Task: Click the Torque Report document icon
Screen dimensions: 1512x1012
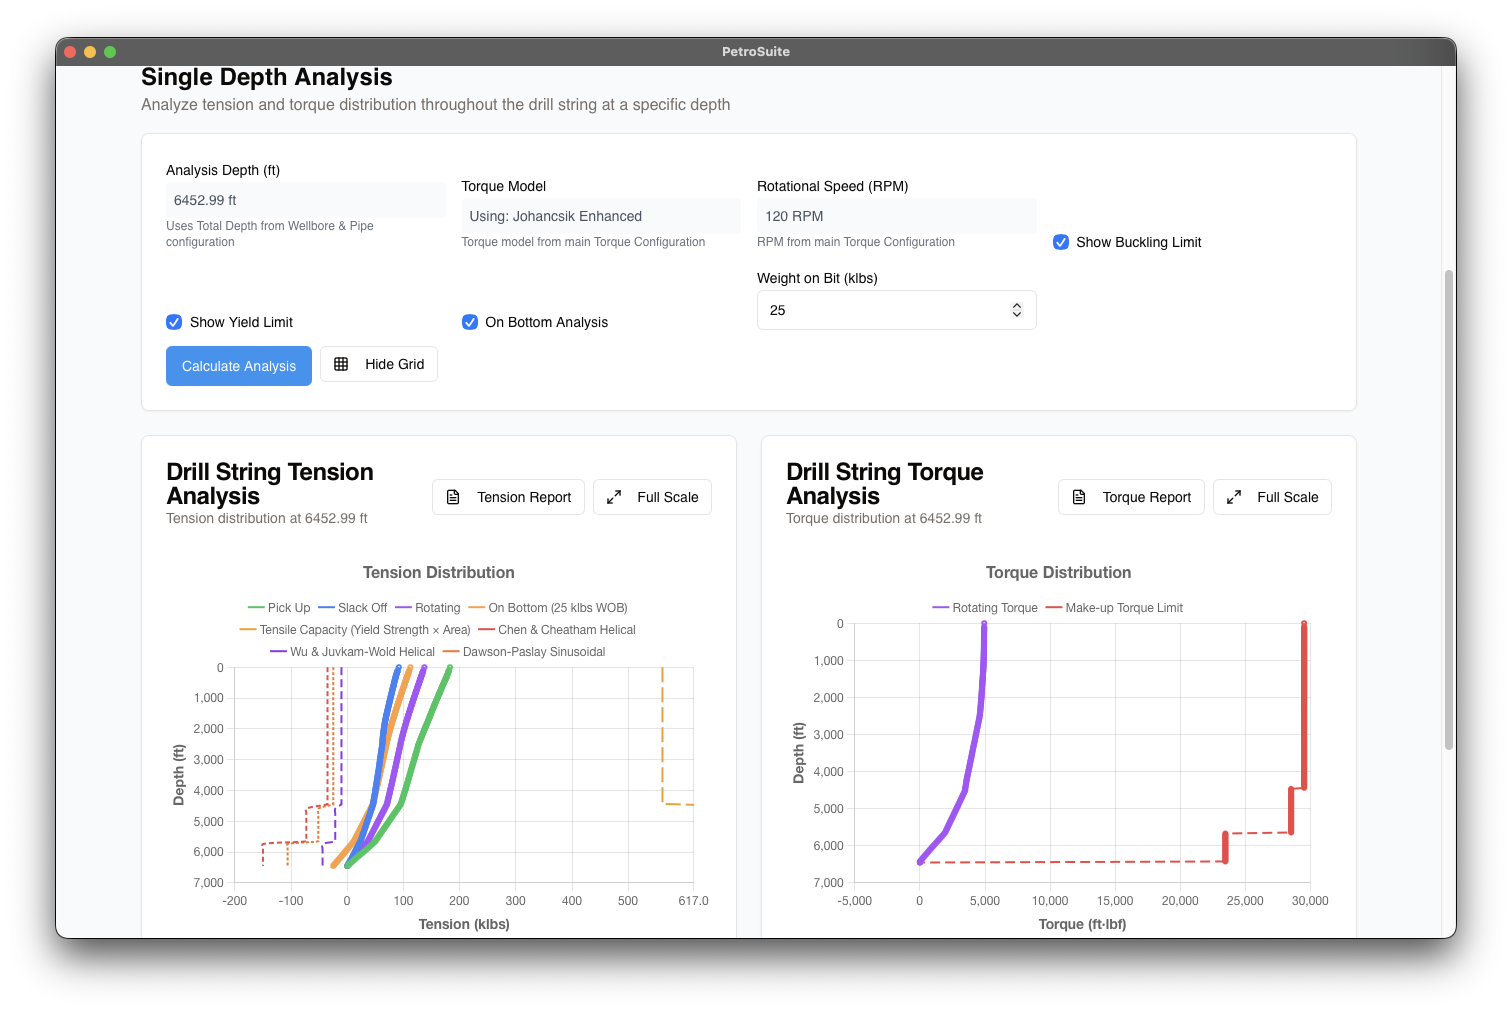Action: [x=1078, y=497]
